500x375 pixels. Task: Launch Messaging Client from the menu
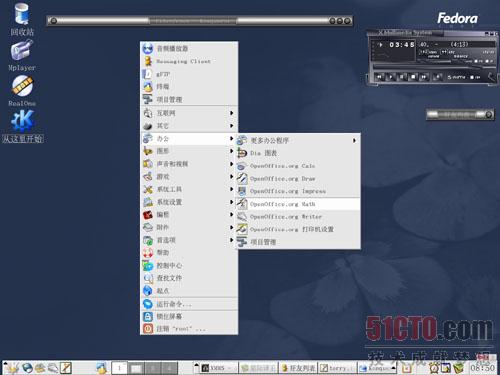tap(189, 61)
